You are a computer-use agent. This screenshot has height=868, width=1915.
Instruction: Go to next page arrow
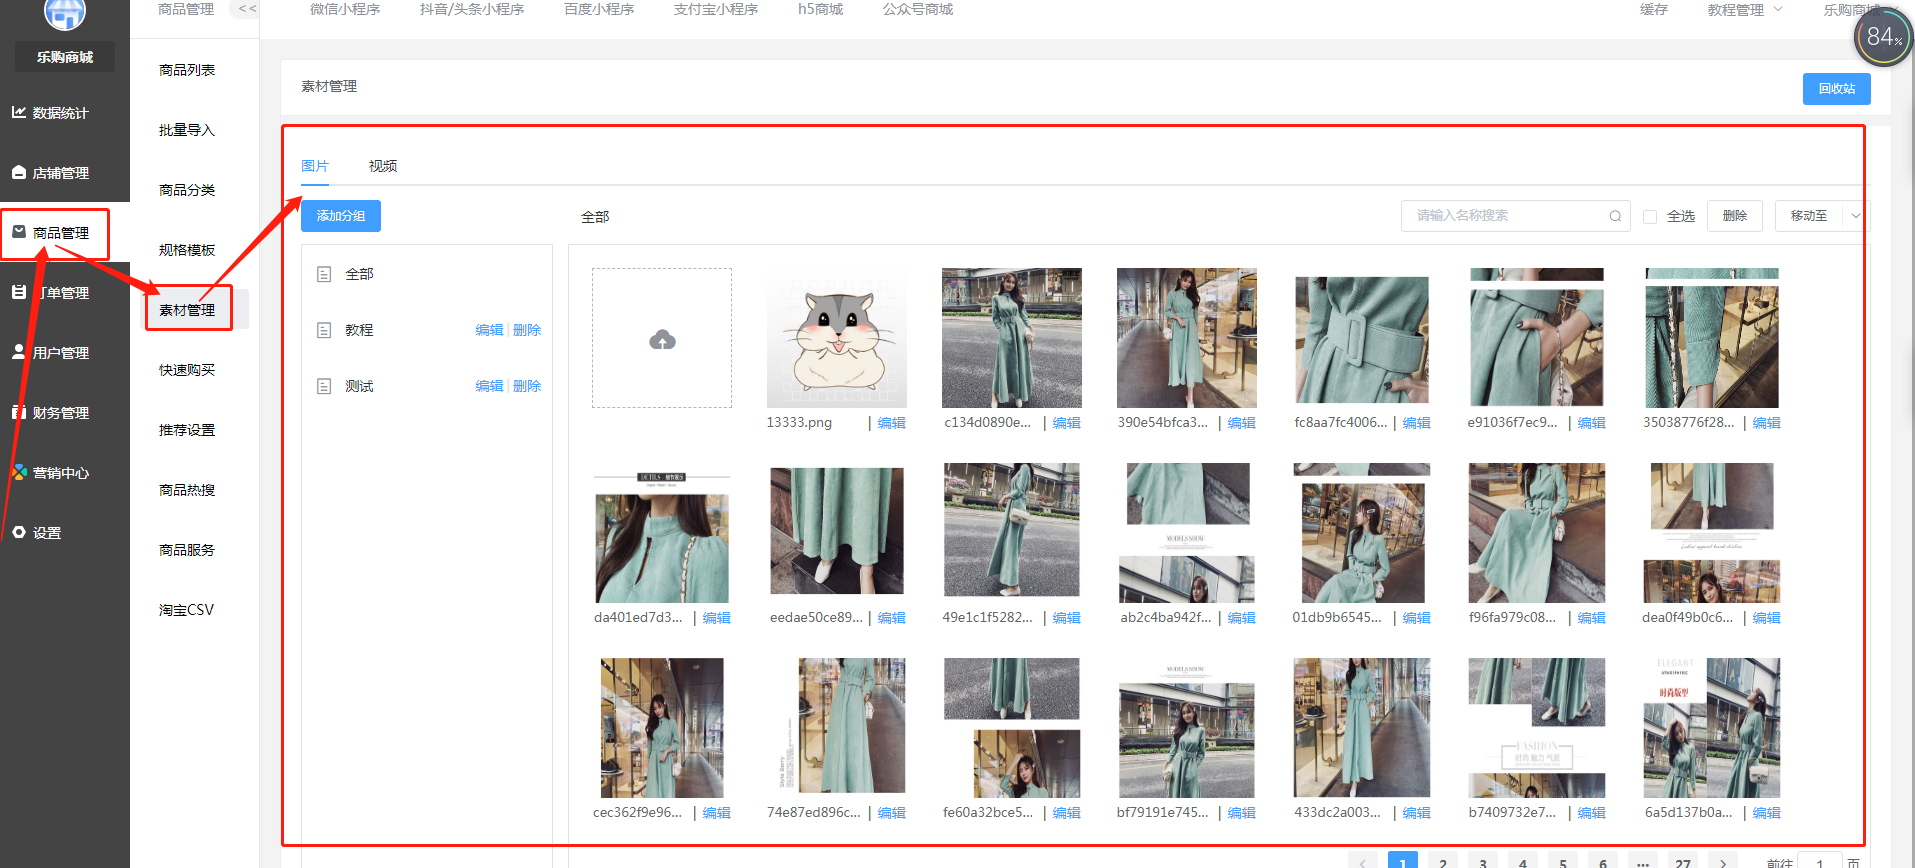coord(1723,863)
